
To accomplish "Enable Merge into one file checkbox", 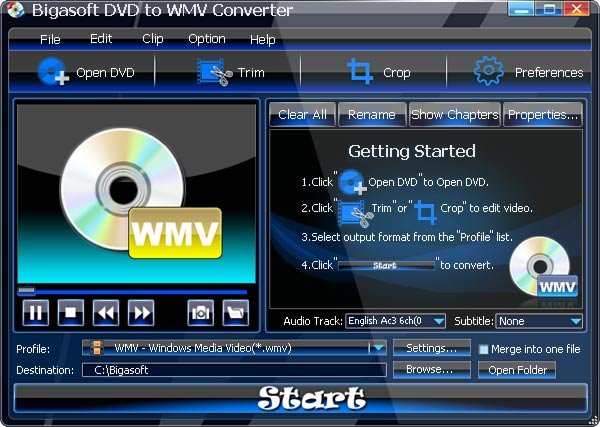I will point(484,349).
